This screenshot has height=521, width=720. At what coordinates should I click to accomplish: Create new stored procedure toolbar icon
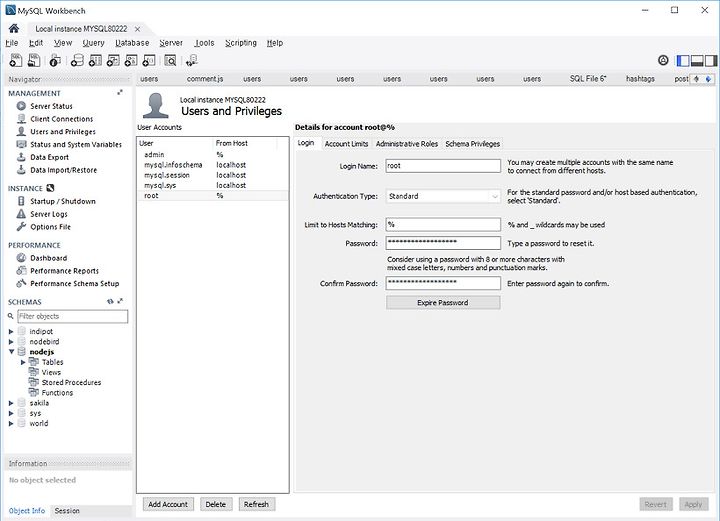tap(131, 60)
